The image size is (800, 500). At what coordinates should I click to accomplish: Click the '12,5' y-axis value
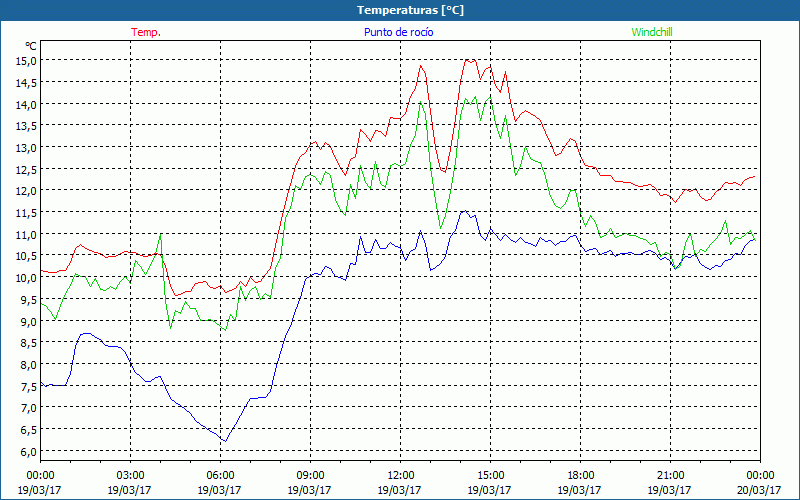point(27,169)
